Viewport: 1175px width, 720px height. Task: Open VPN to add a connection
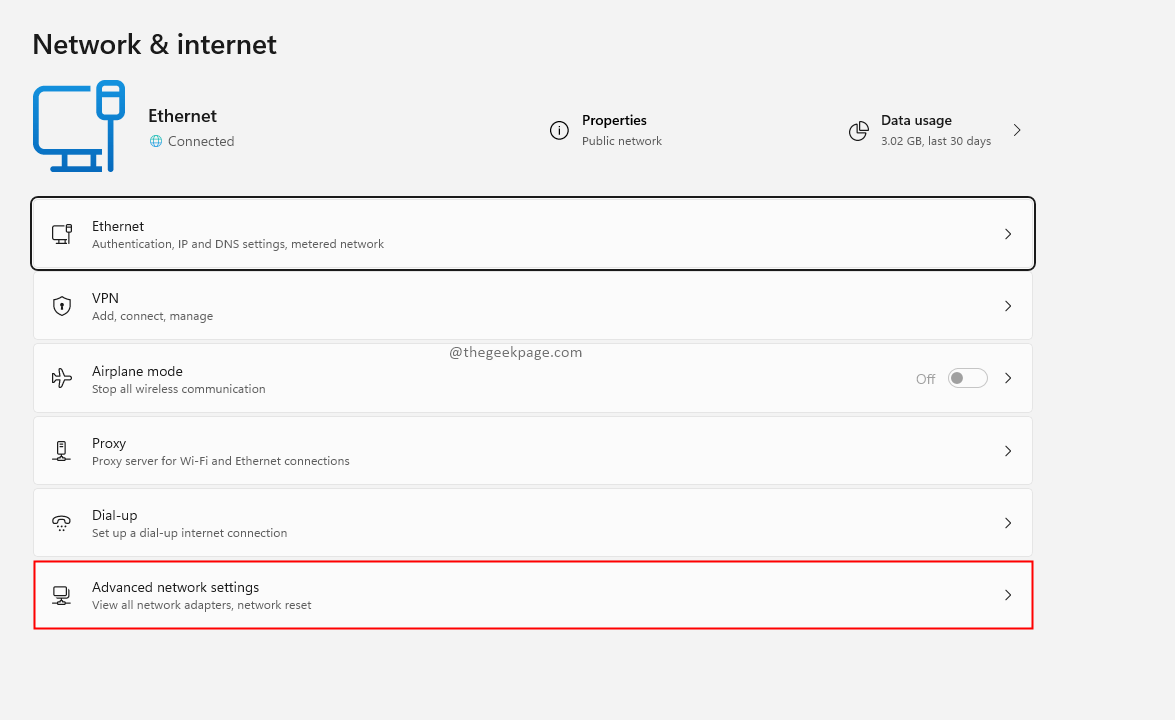coord(533,305)
